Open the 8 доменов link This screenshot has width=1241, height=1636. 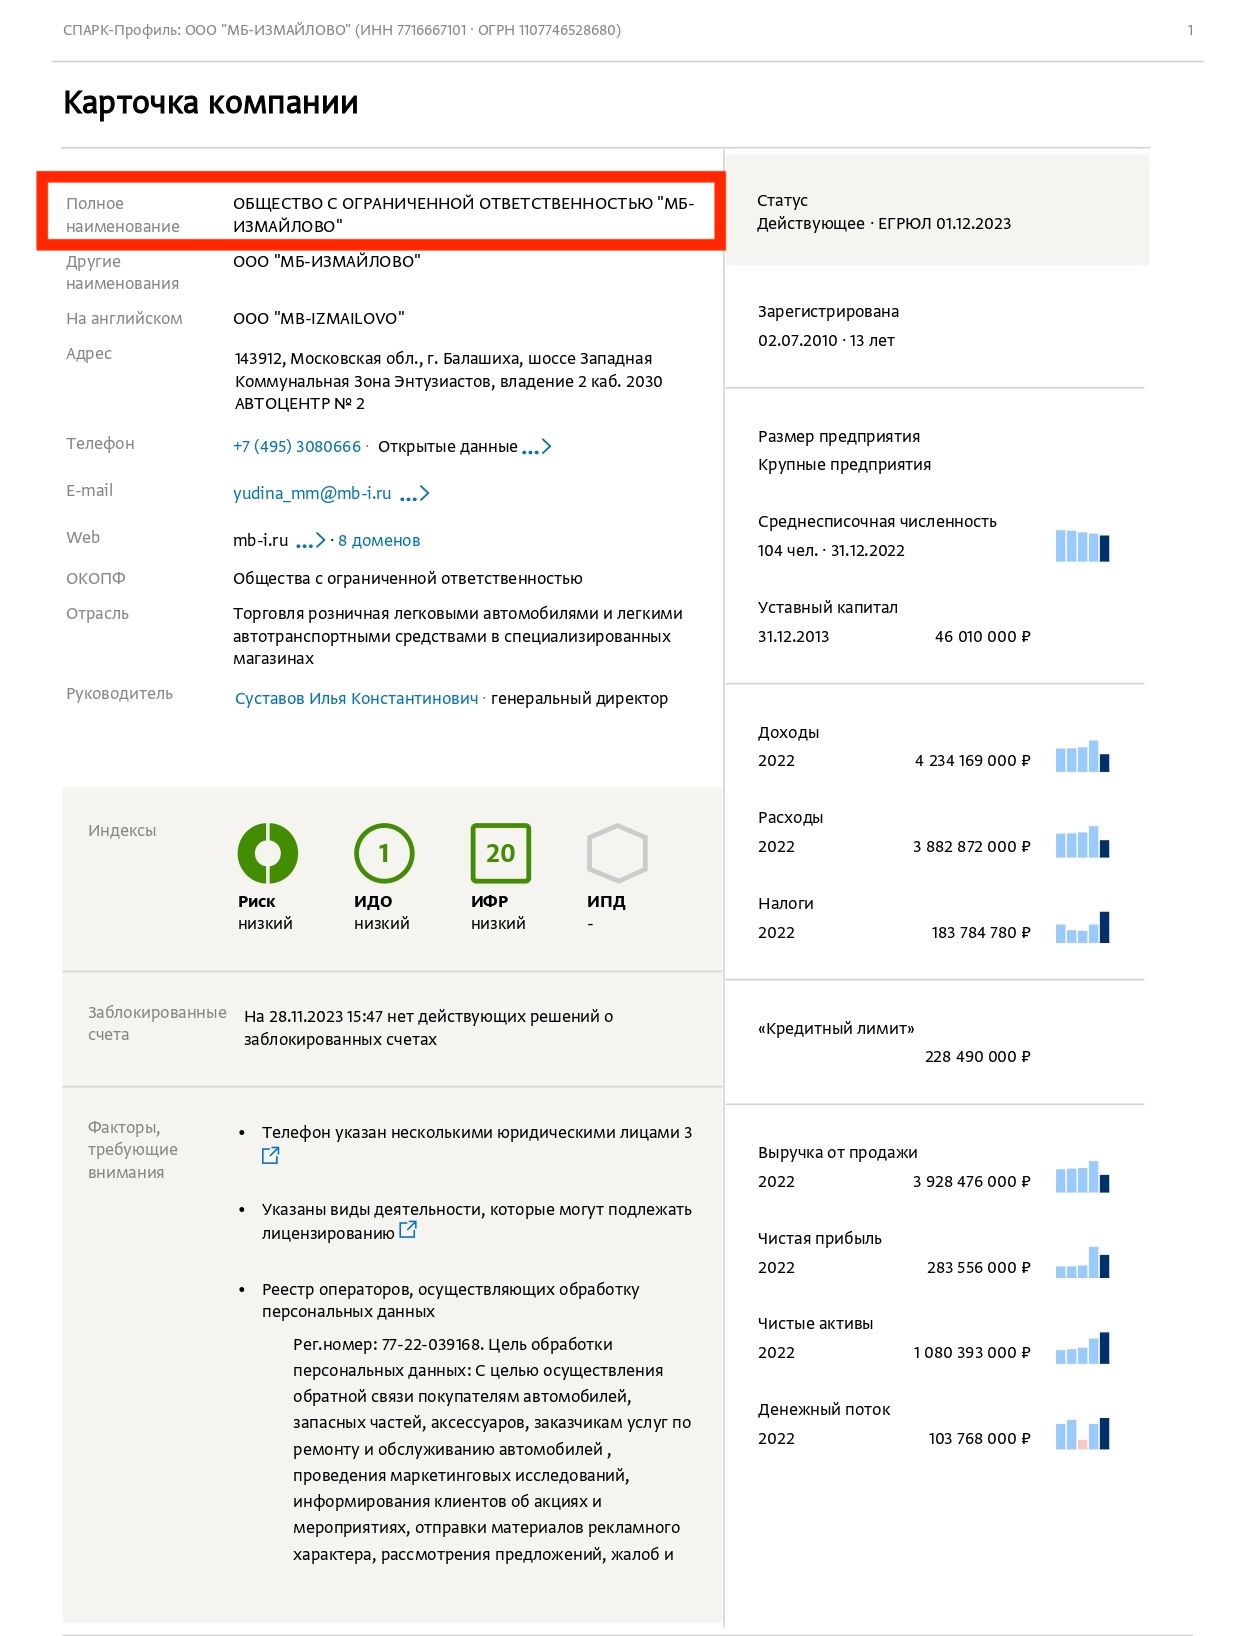pos(379,541)
